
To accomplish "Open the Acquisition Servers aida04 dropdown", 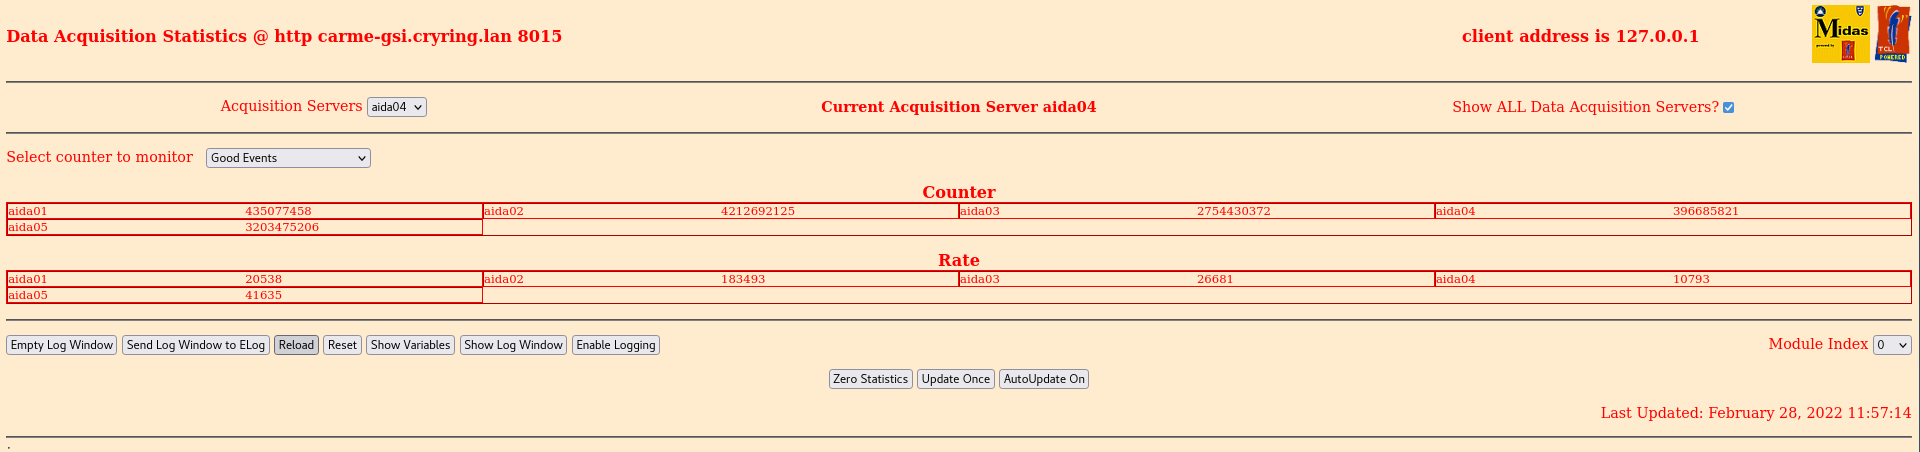I will click(x=397, y=107).
